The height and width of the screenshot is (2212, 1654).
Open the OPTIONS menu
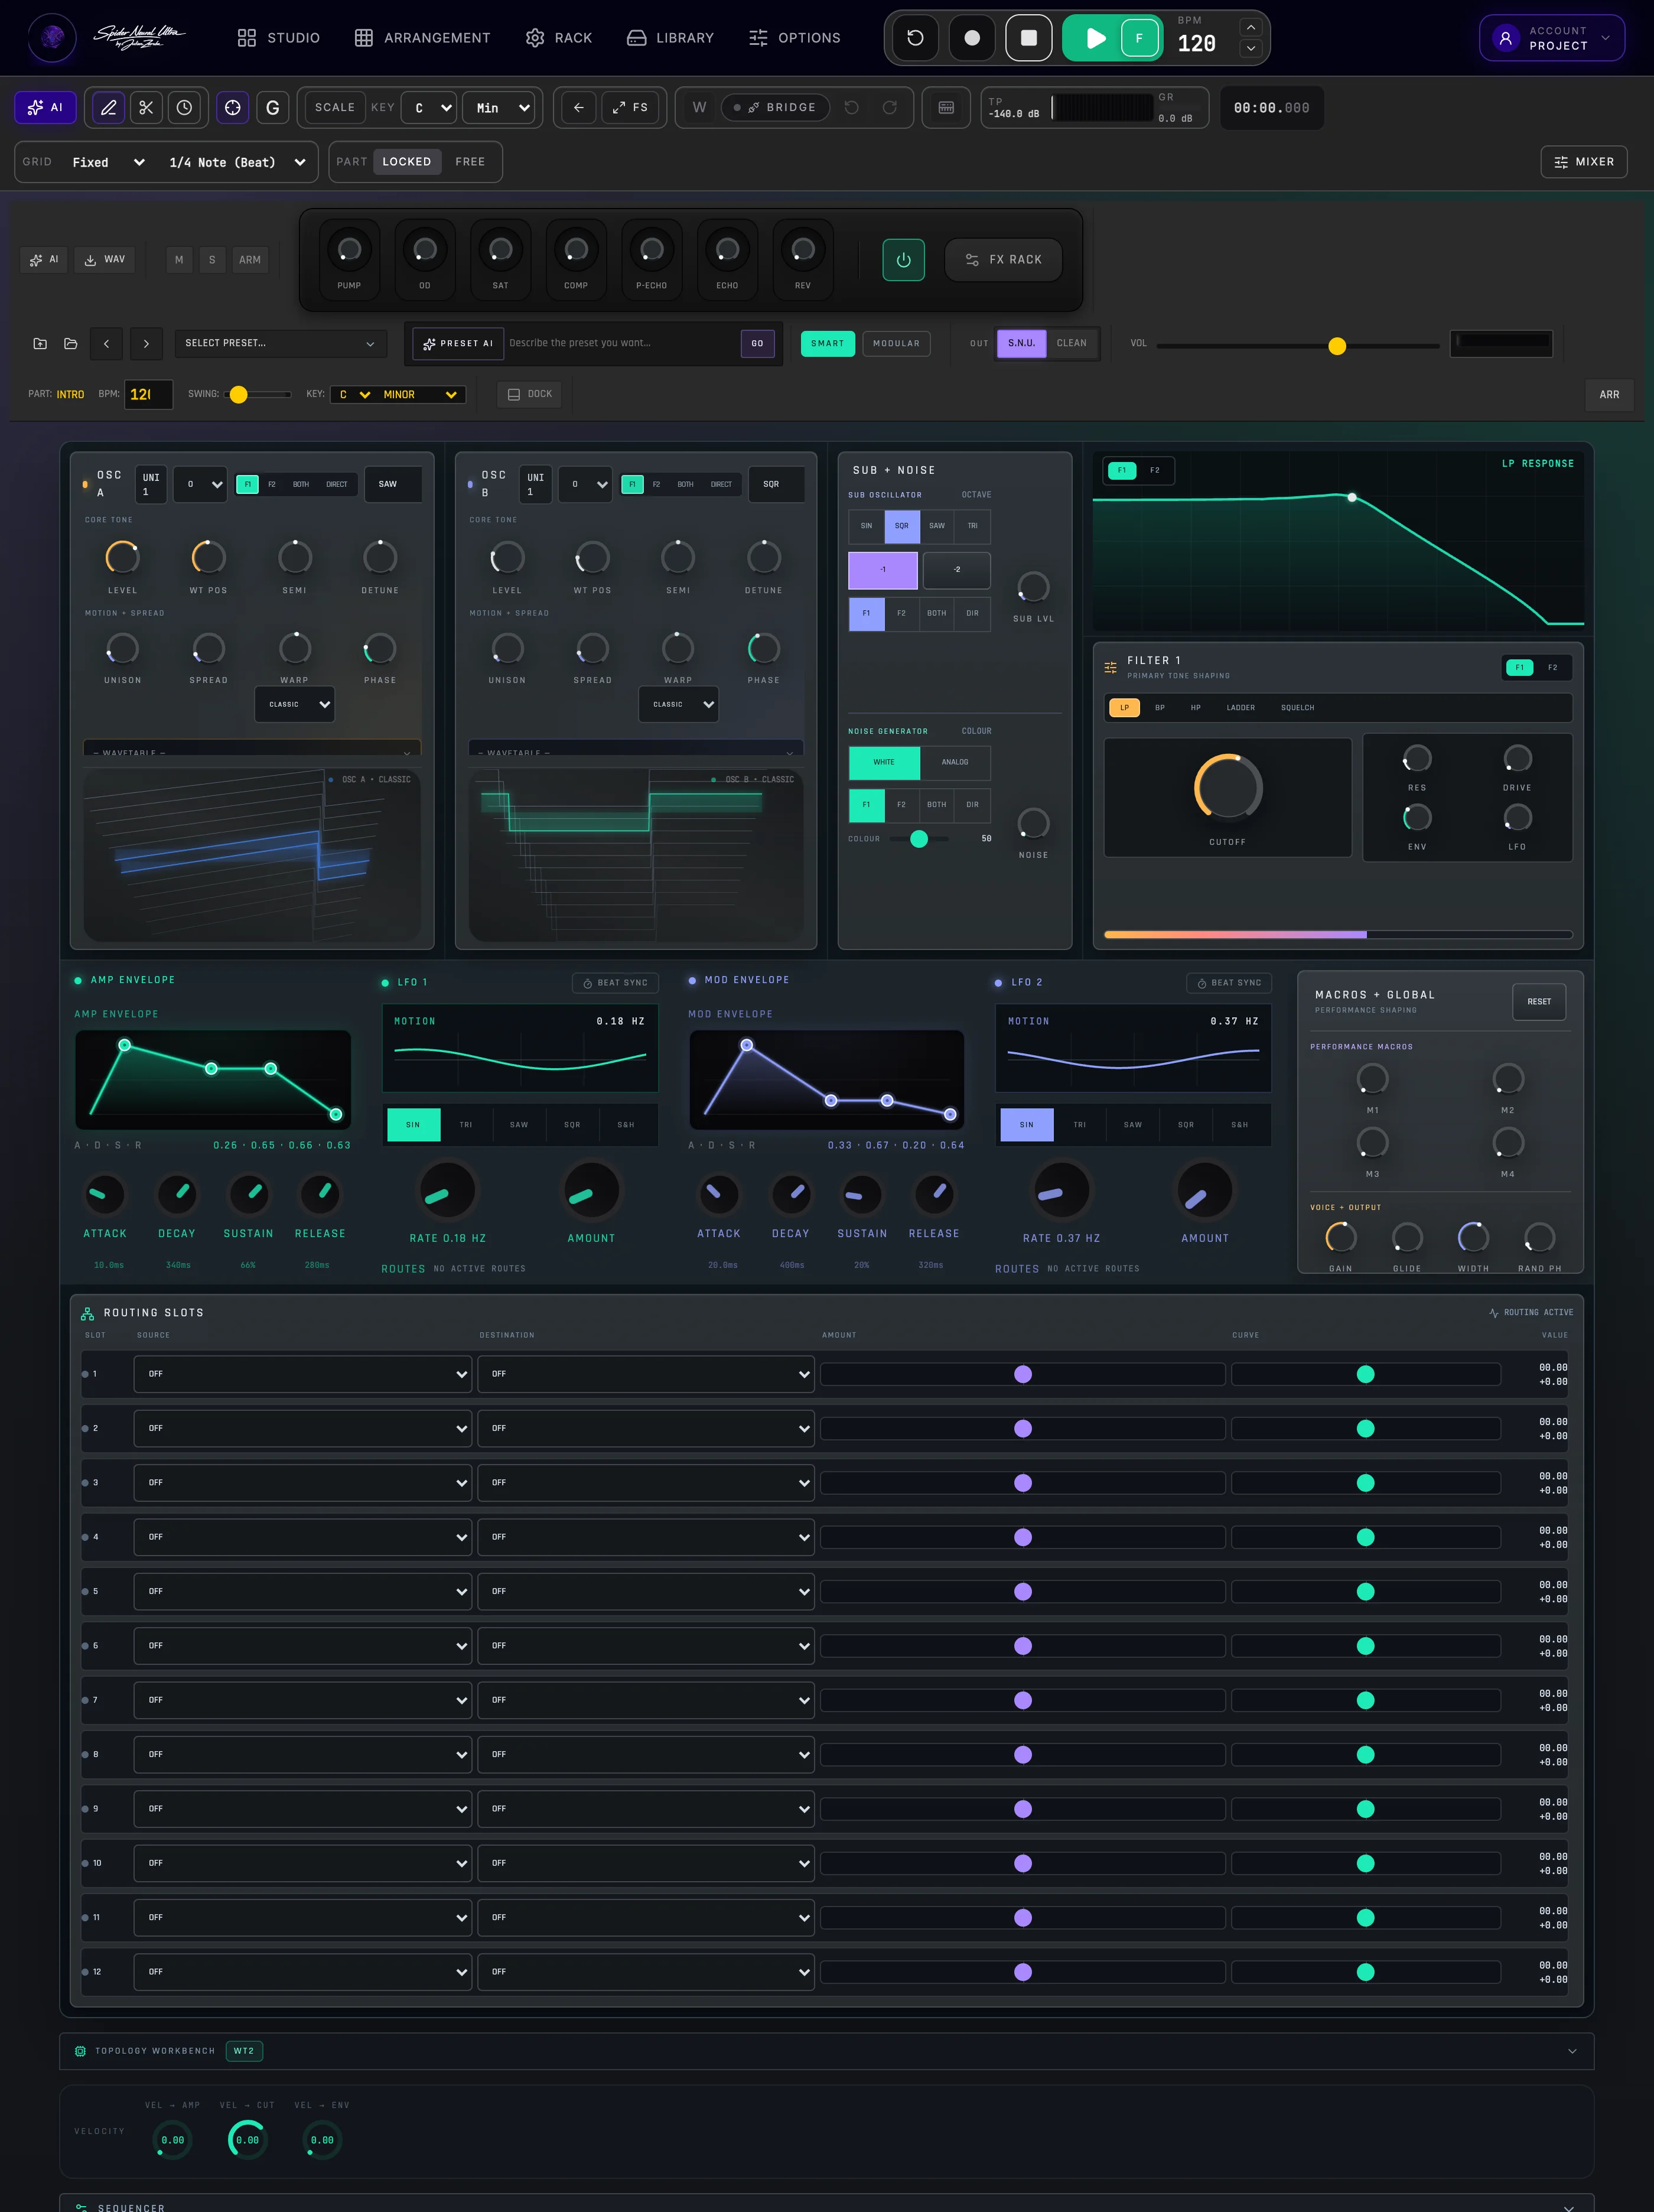[795, 38]
